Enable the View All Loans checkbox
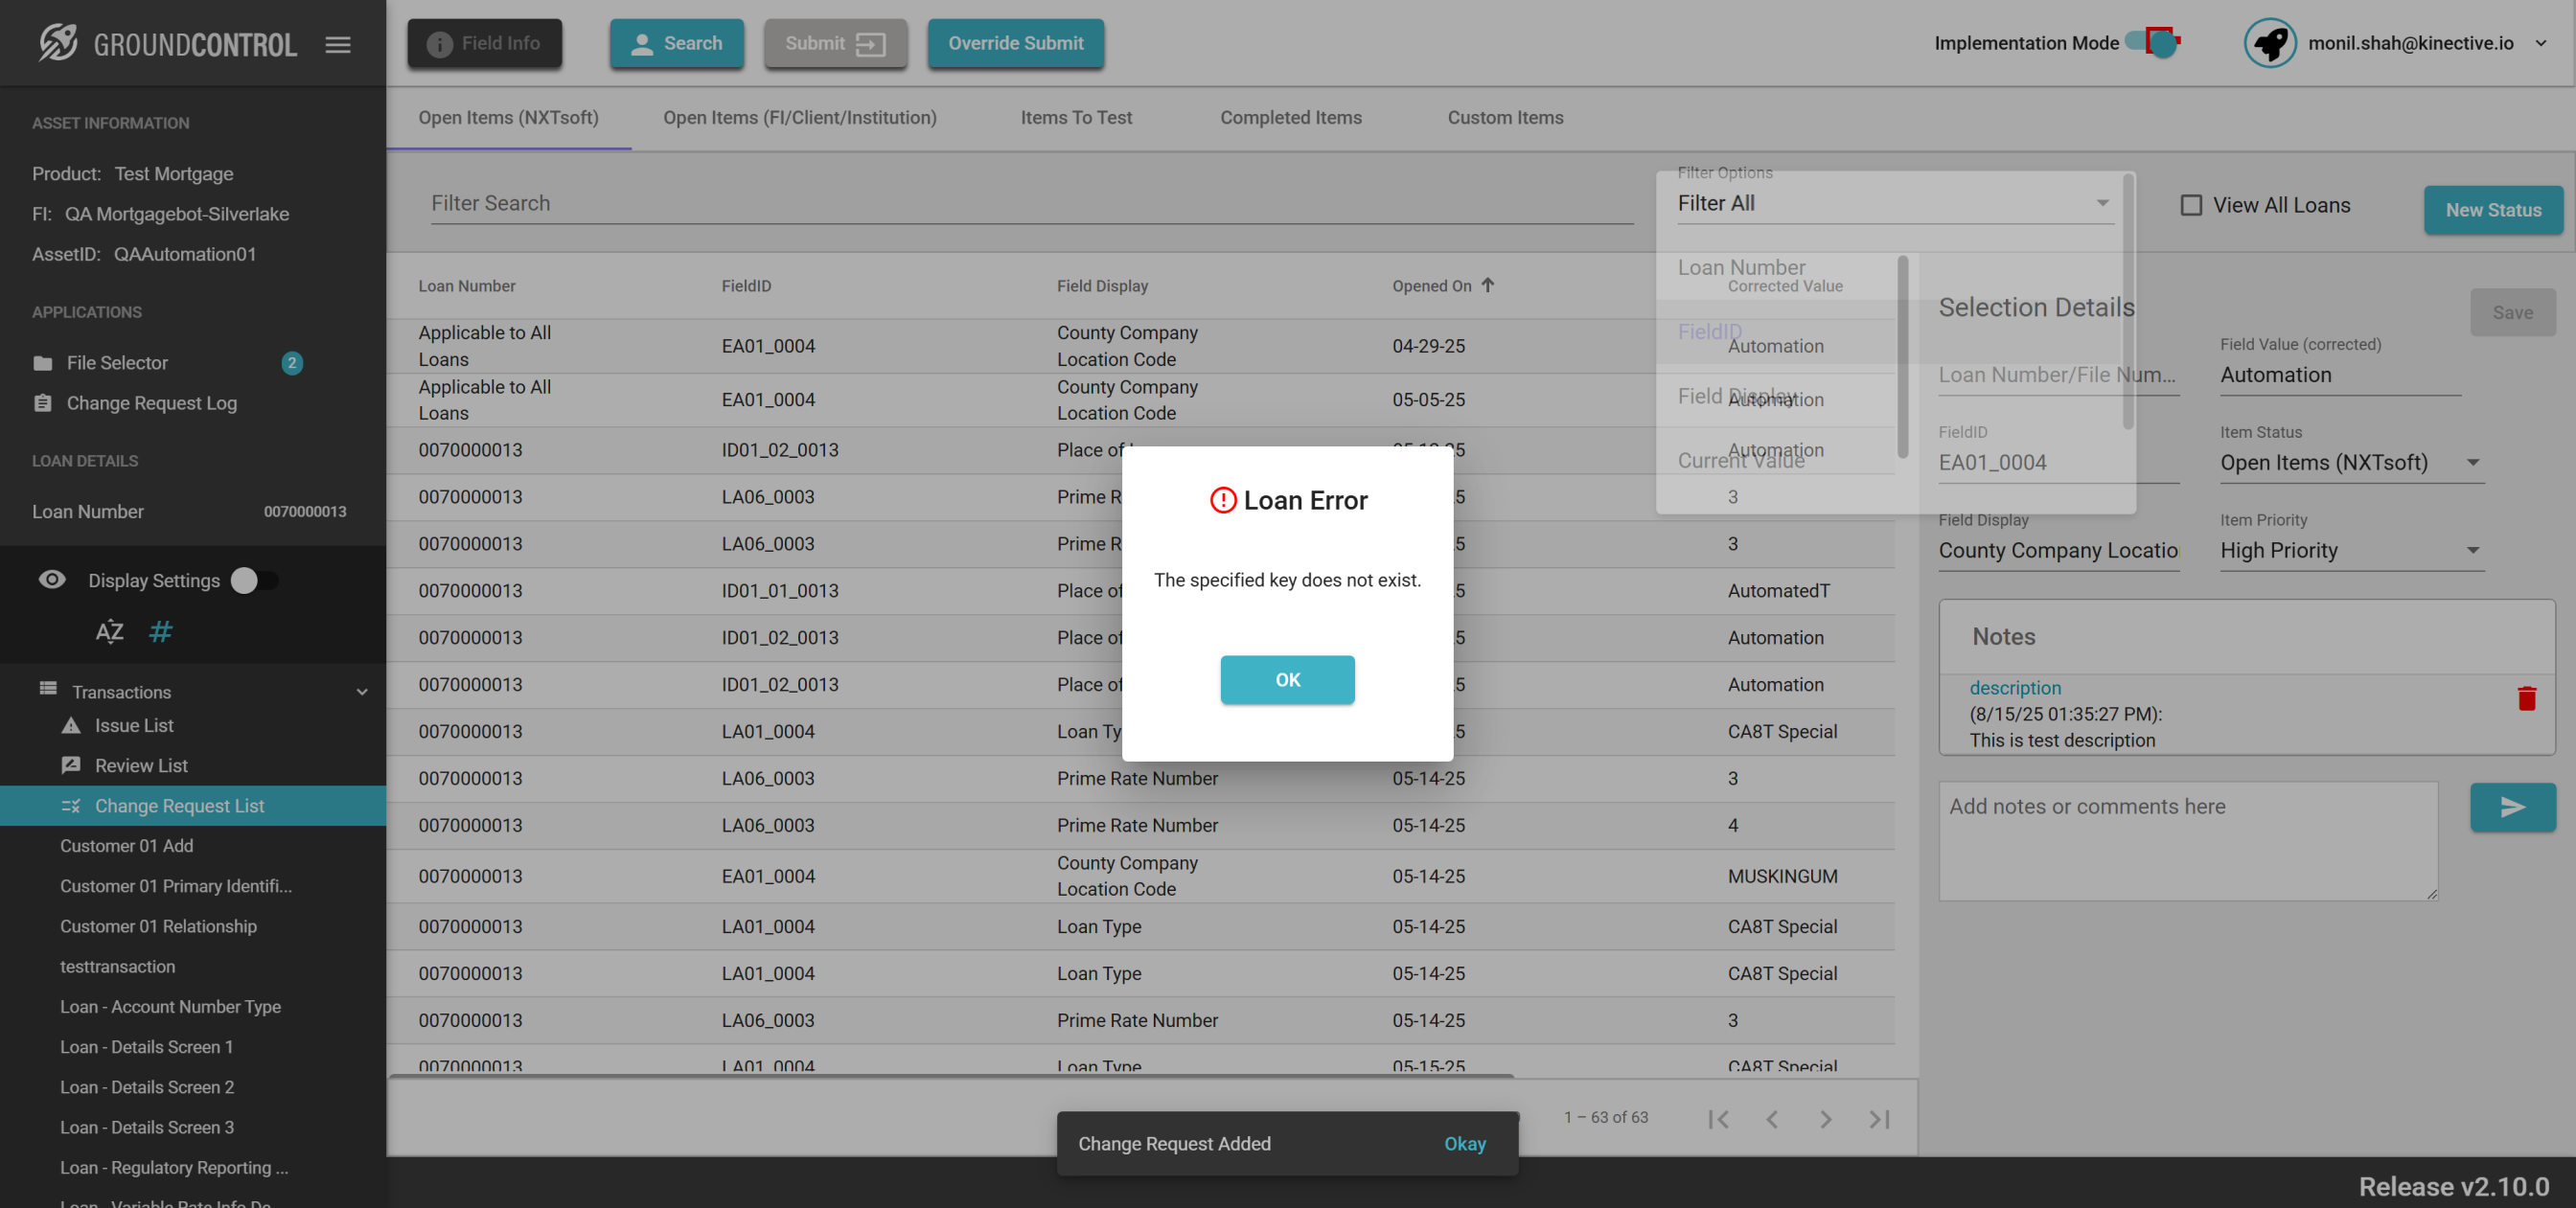The image size is (2576, 1208). pyautogui.click(x=2190, y=205)
